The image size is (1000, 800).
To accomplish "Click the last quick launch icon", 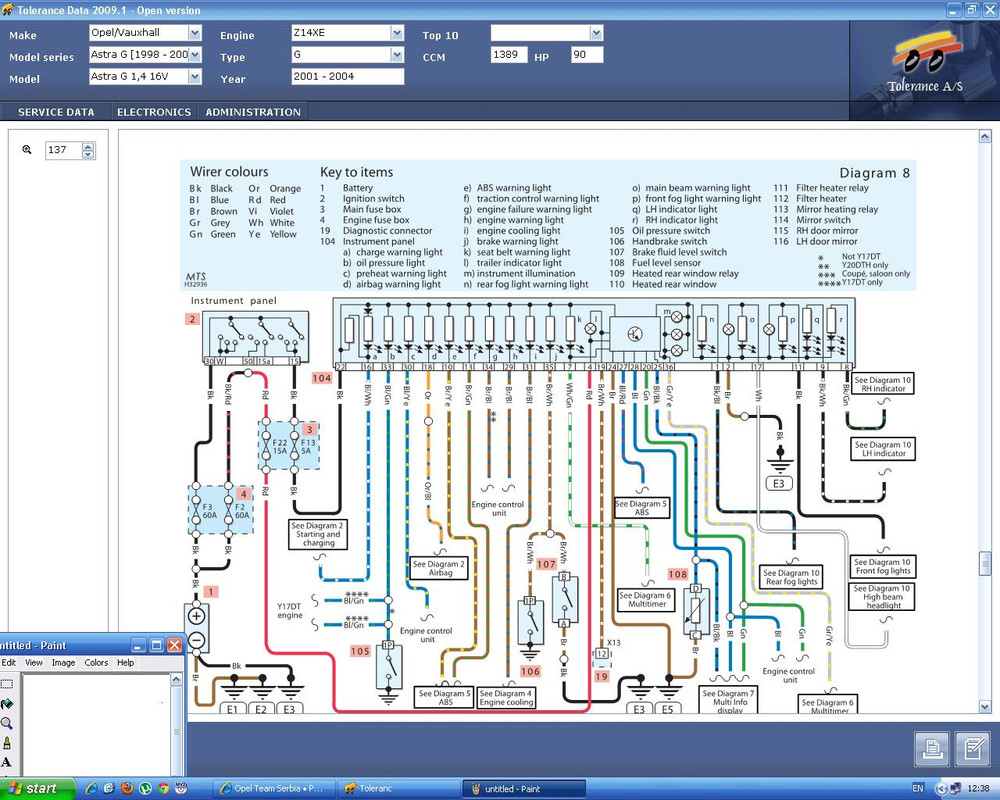I will click(x=180, y=789).
